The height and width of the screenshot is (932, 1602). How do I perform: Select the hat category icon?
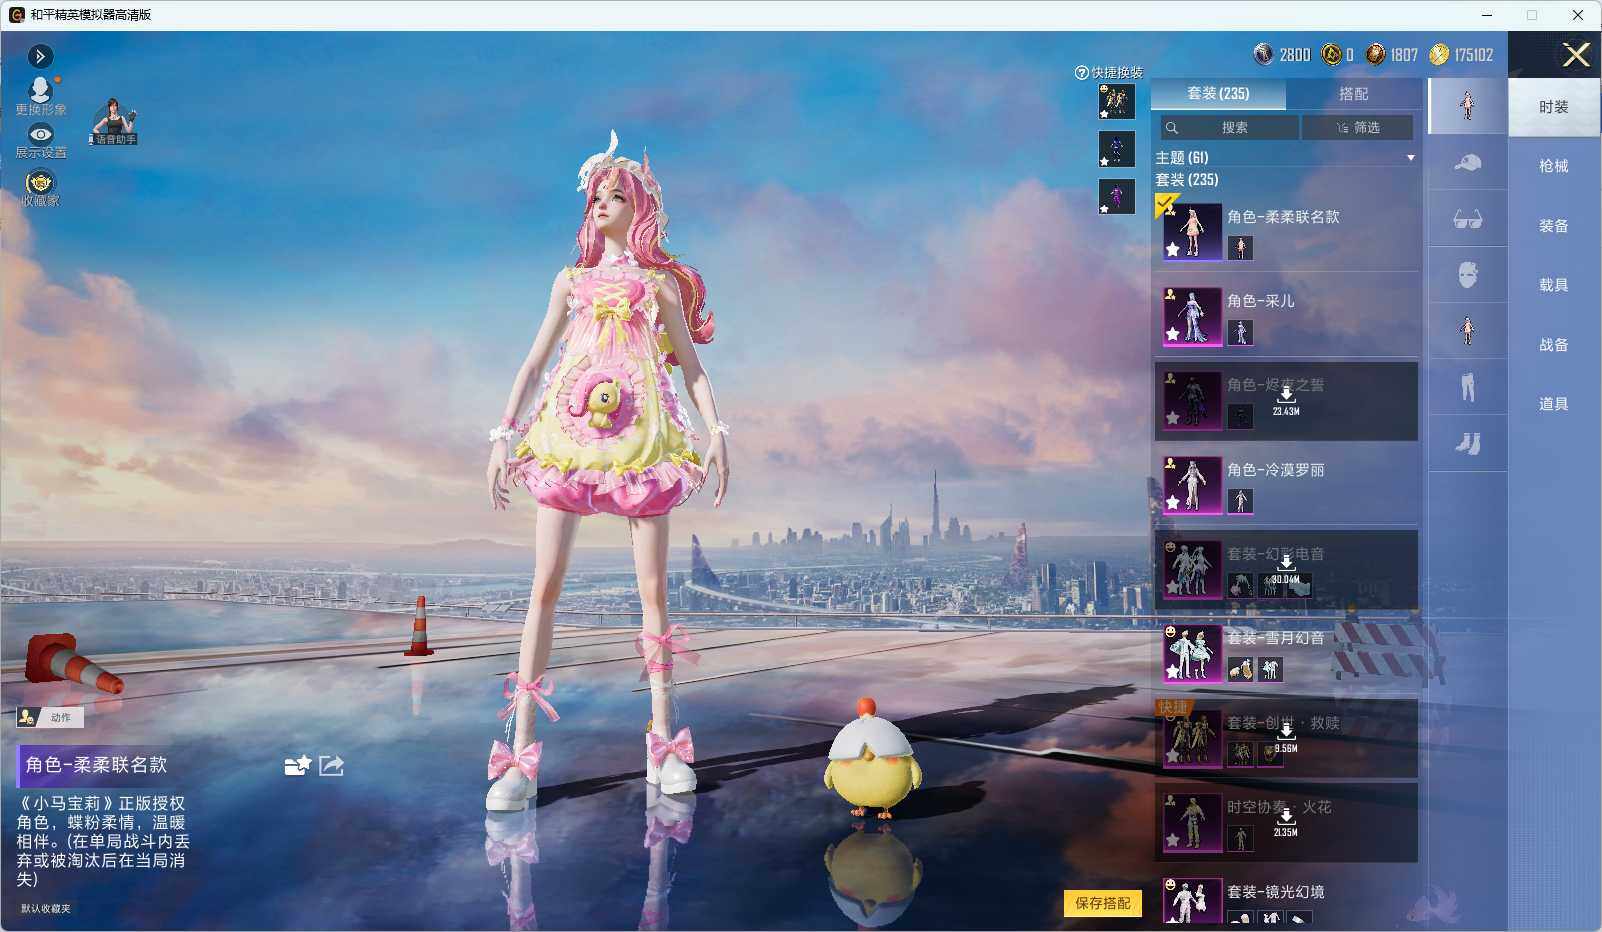1467,162
